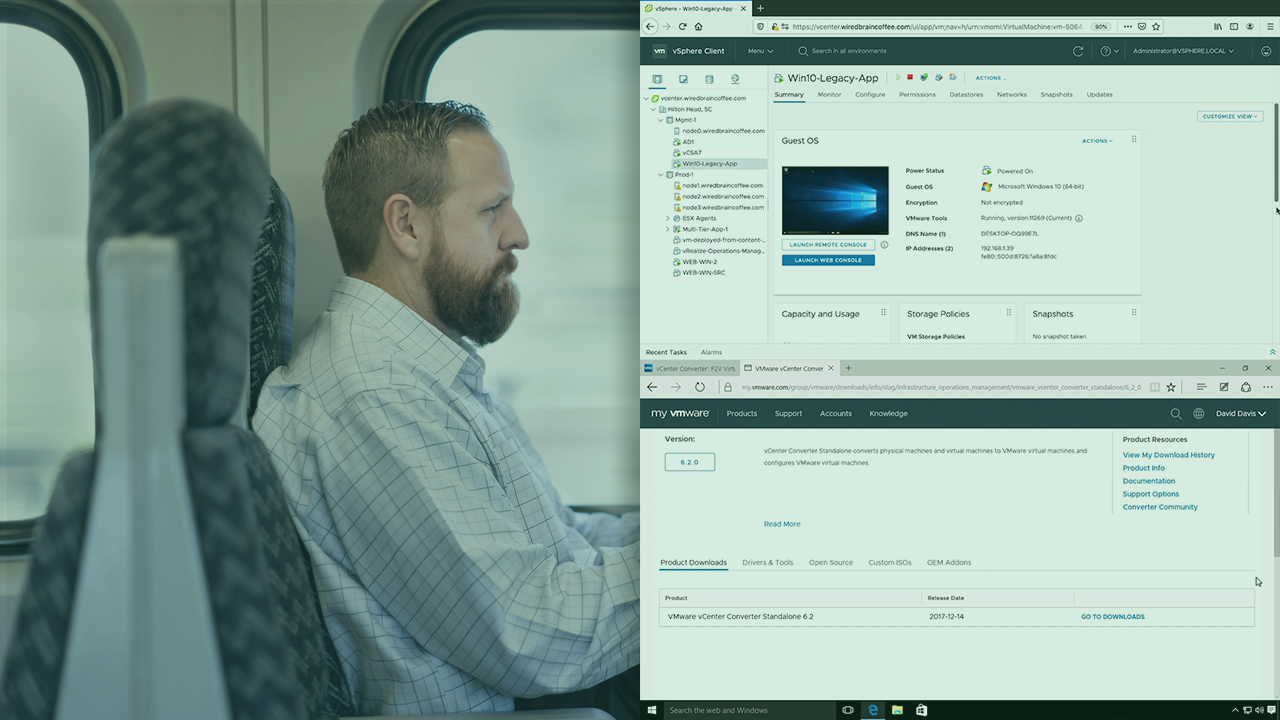Click the green Power On VM icon
Screen dimensions: 1280x720
[x=898, y=77]
